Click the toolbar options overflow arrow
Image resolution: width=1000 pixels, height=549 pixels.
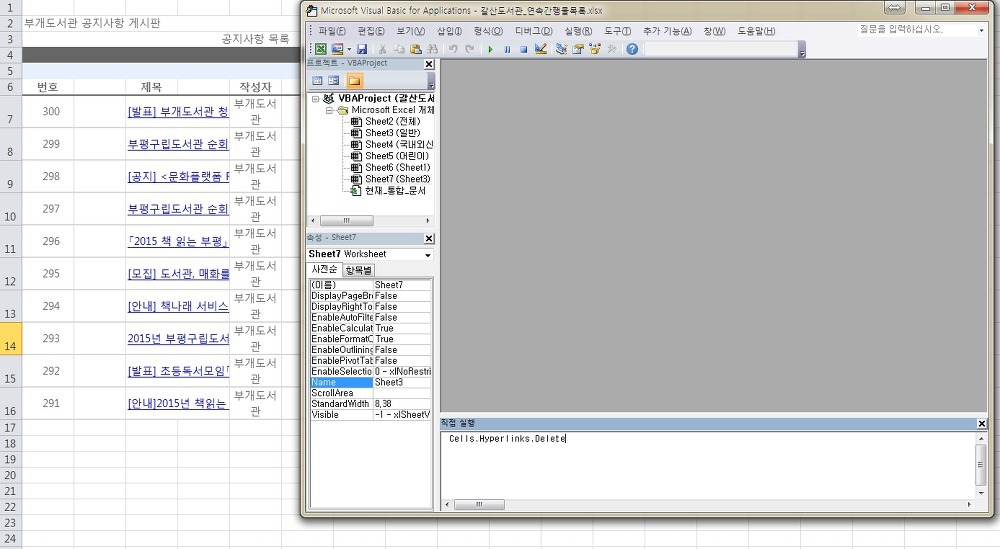[x=802, y=50]
